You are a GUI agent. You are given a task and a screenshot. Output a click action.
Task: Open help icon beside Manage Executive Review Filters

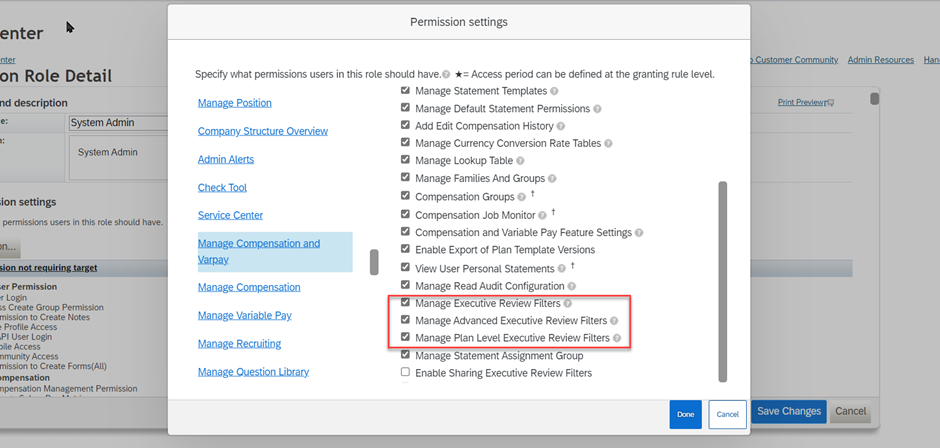pos(568,303)
